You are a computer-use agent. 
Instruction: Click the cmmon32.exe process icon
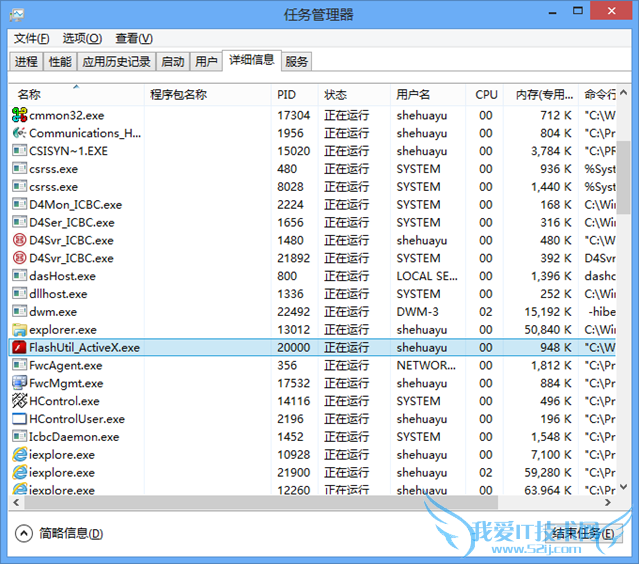(19, 115)
